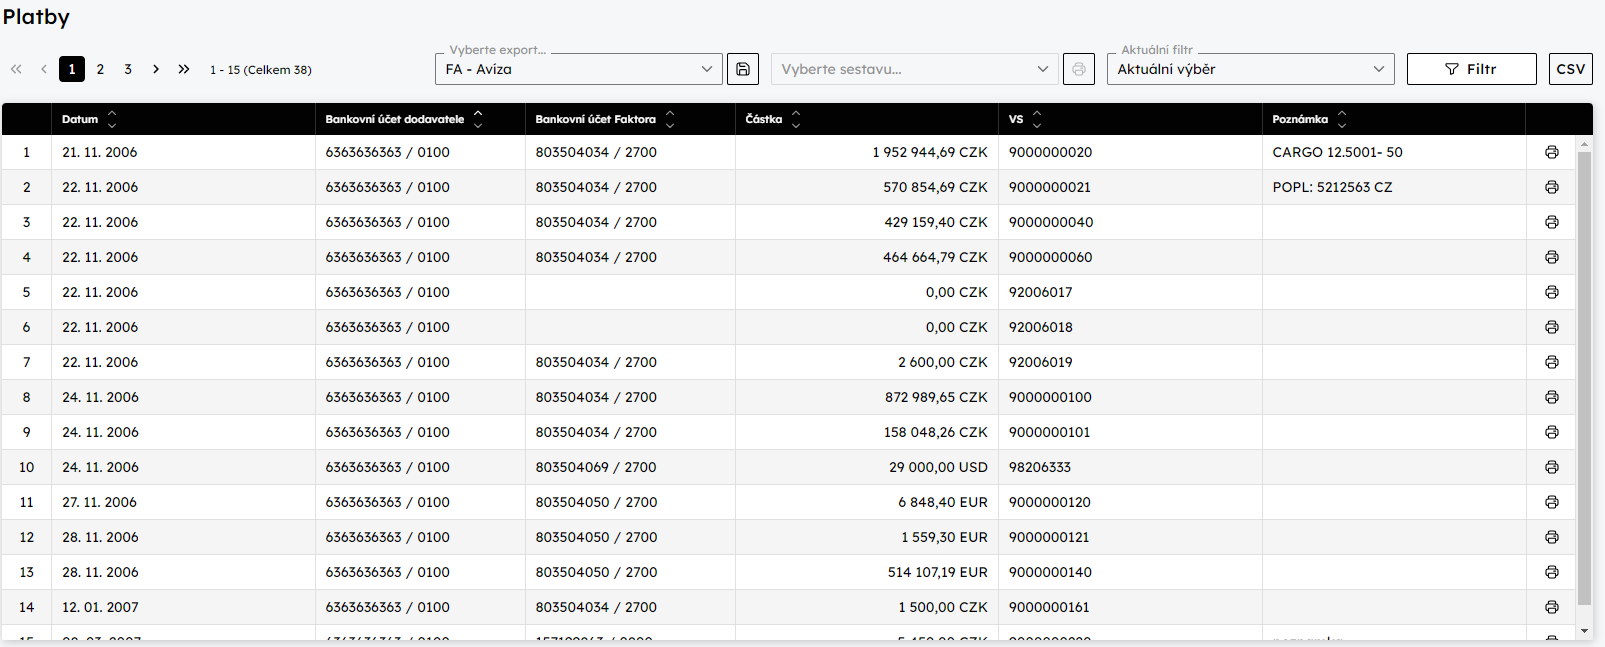Print row with VS 92006019
Viewport: 1605px width, 647px height.
(1551, 362)
